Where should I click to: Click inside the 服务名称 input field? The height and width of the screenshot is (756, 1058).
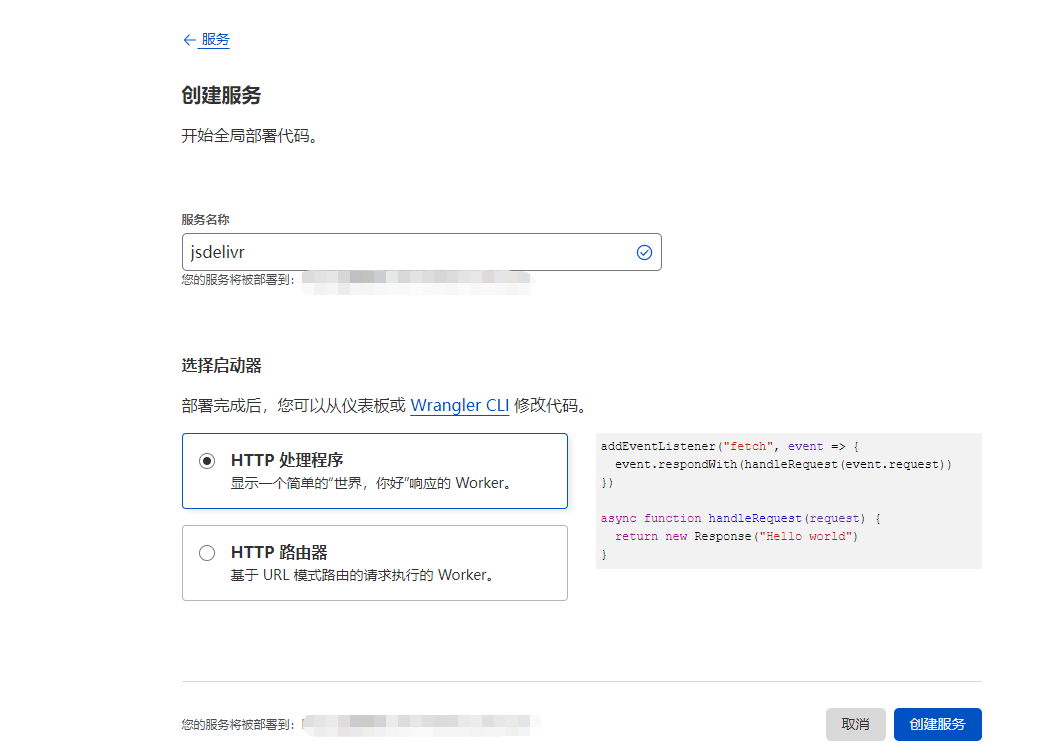coord(420,252)
